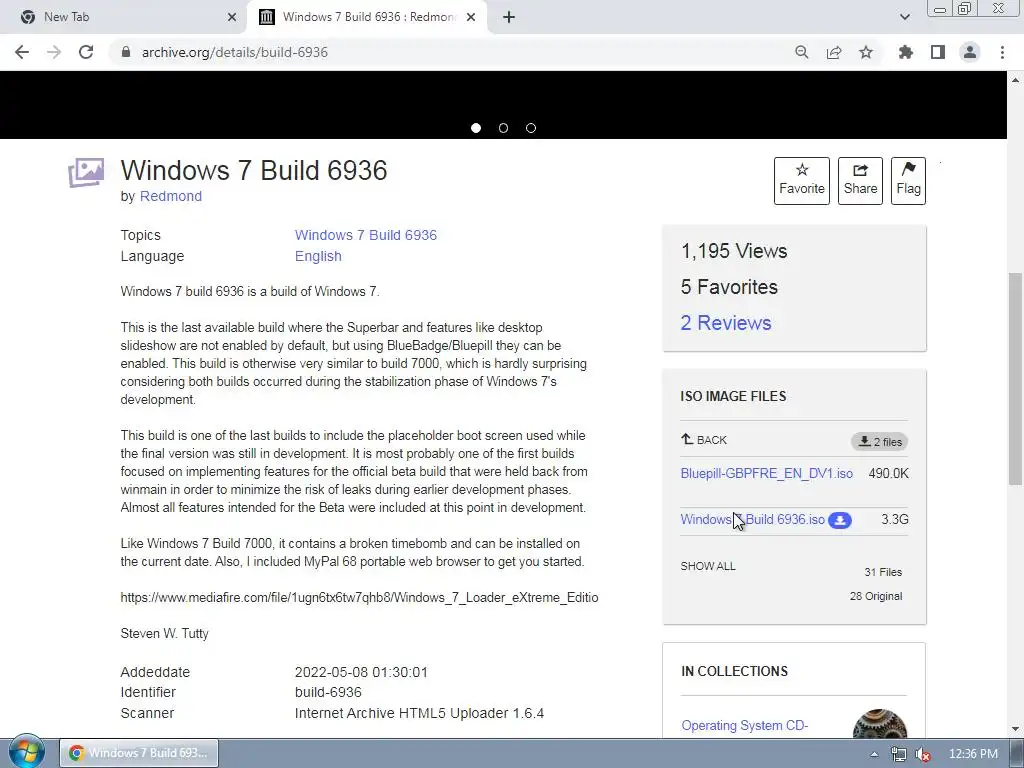Click the Addeddate value 2022-05-08 01:30:01
This screenshot has height=768, width=1024.
[x=361, y=672]
